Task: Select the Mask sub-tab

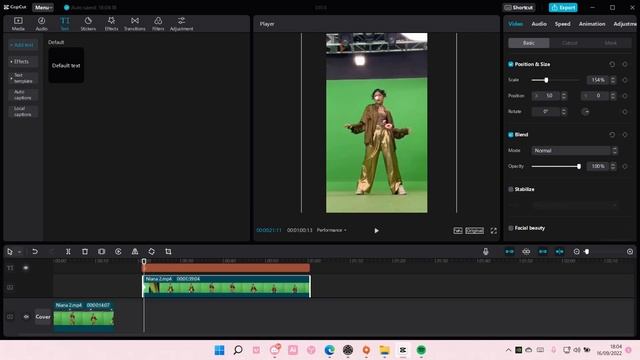Action: click(x=611, y=43)
